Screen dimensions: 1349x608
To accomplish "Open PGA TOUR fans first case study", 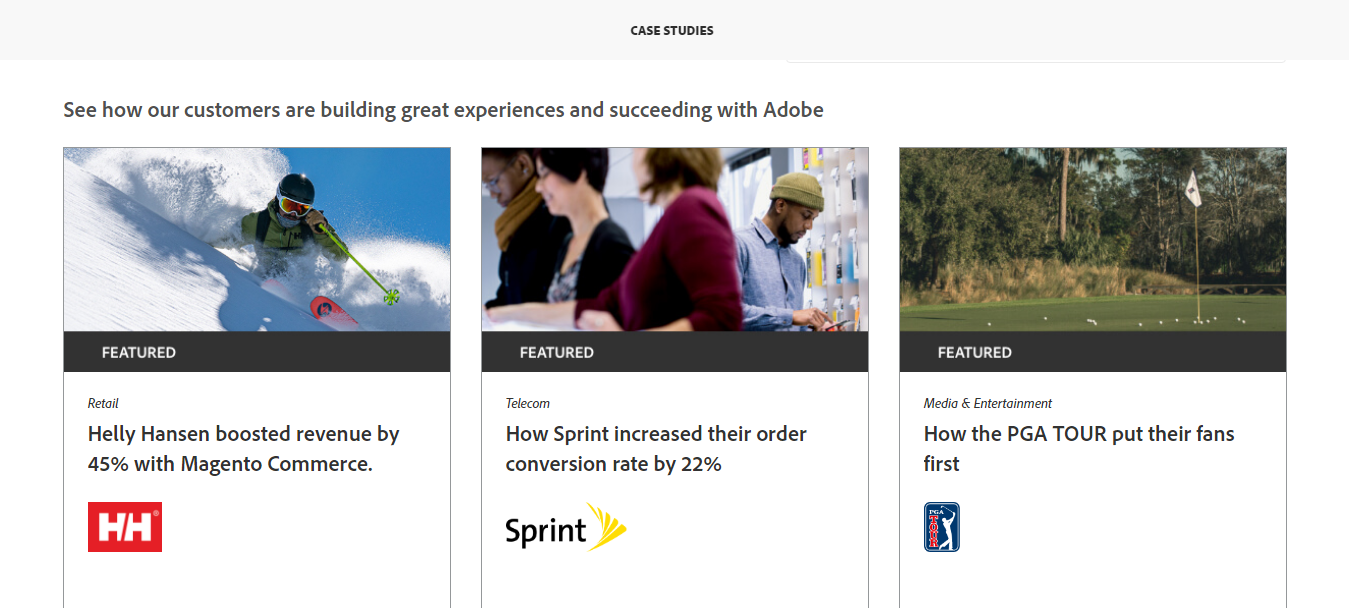I will [1079, 449].
